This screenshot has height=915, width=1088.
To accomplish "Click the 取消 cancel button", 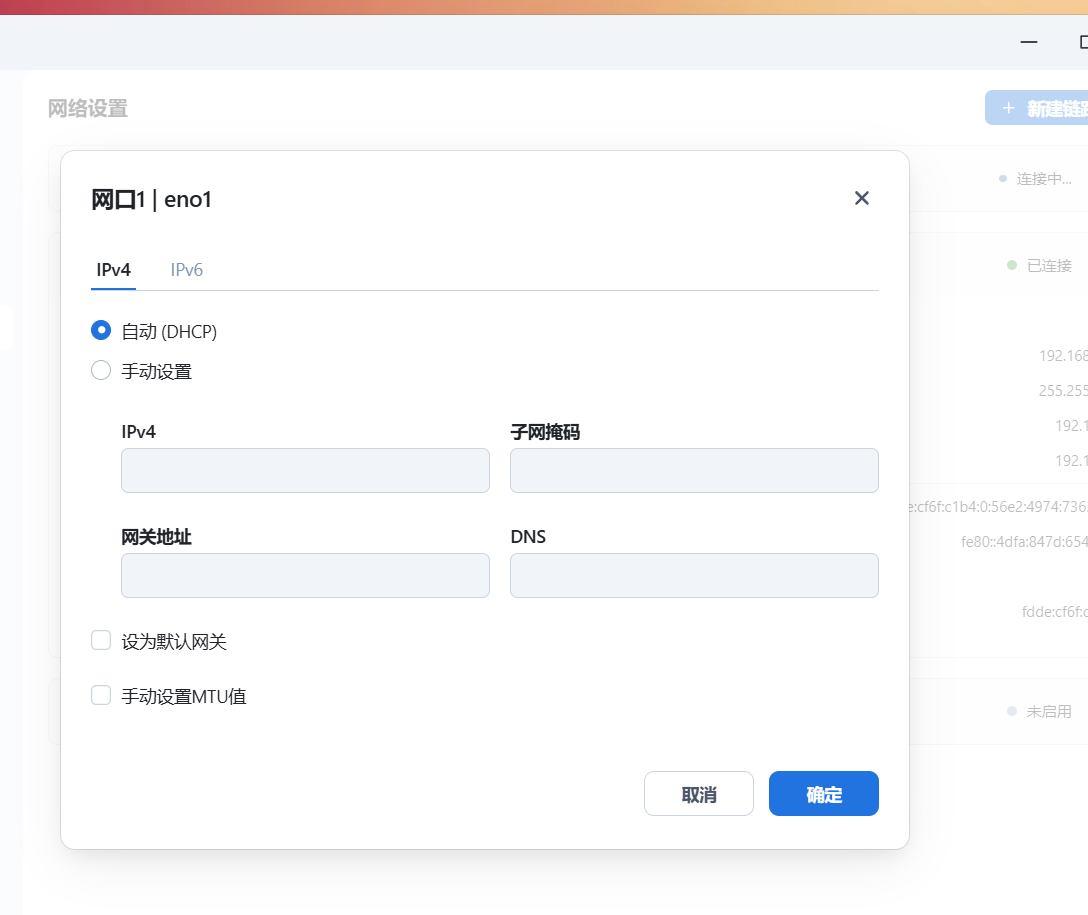I will click(x=698, y=794).
